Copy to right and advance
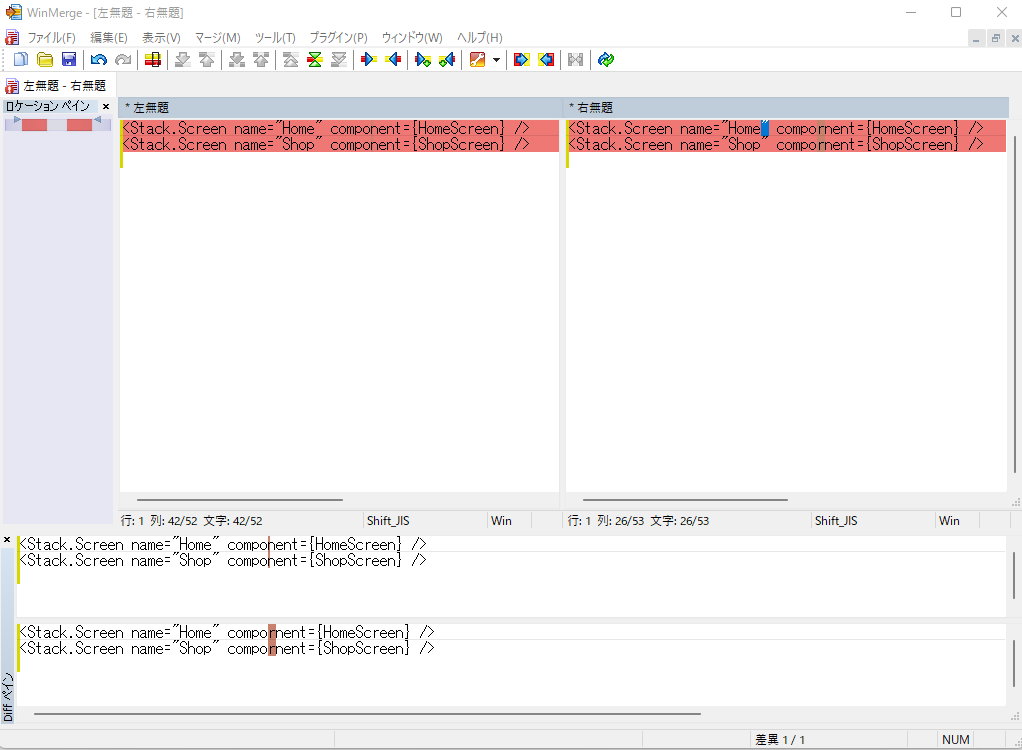Viewport: 1022px width, 750px height. click(423, 60)
